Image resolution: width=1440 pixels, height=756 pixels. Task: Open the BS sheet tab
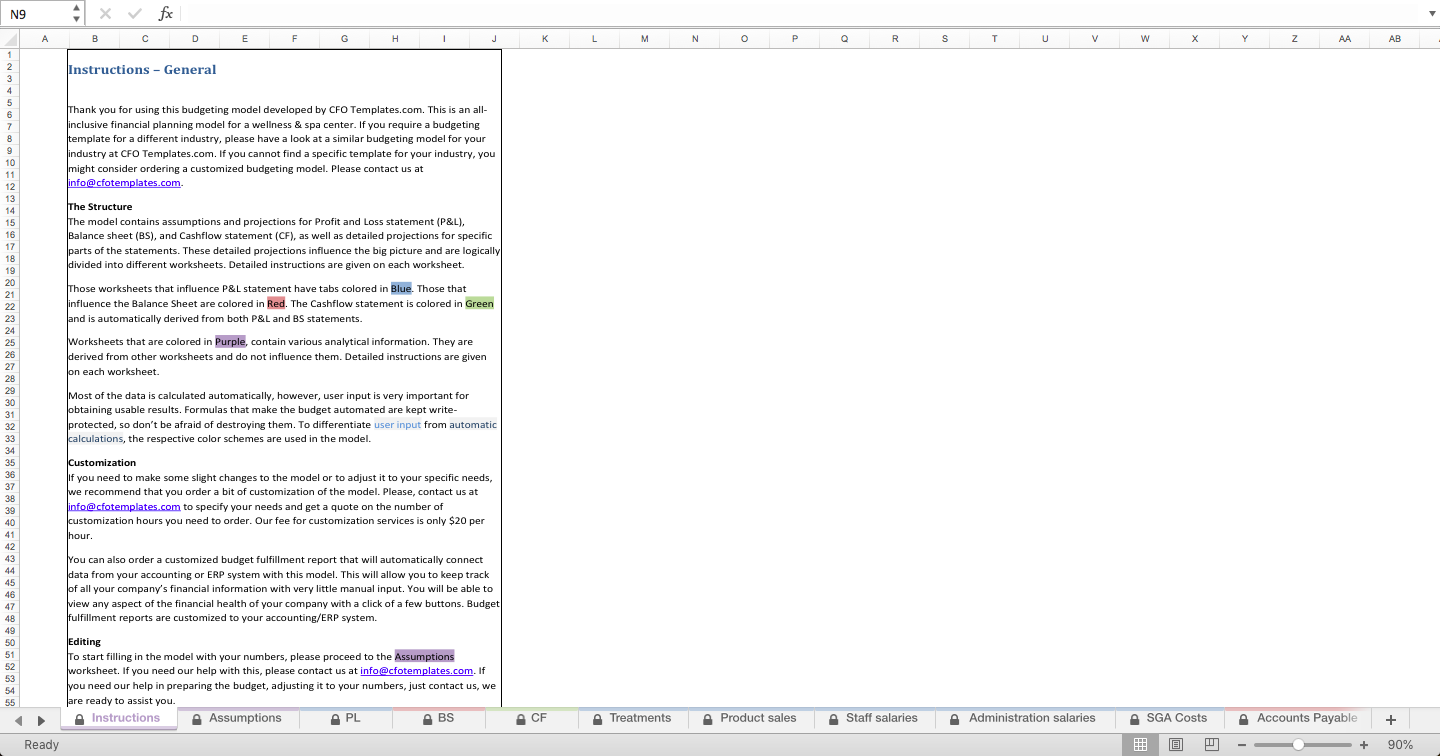pyautogui.click(x=438, y=718)
